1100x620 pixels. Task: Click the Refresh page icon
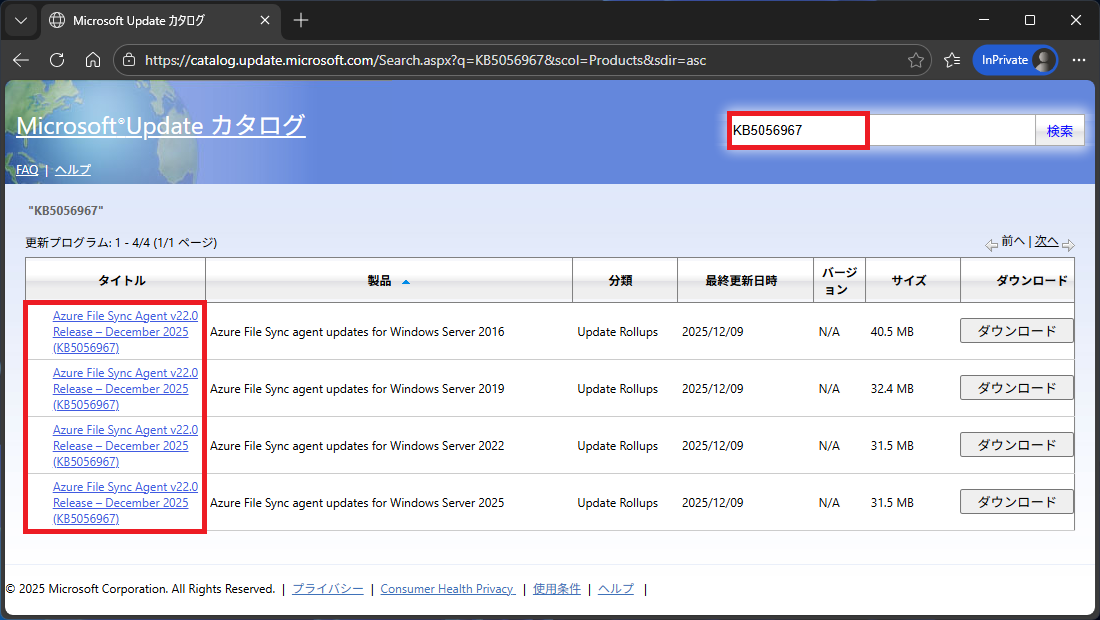click(57, 60)
